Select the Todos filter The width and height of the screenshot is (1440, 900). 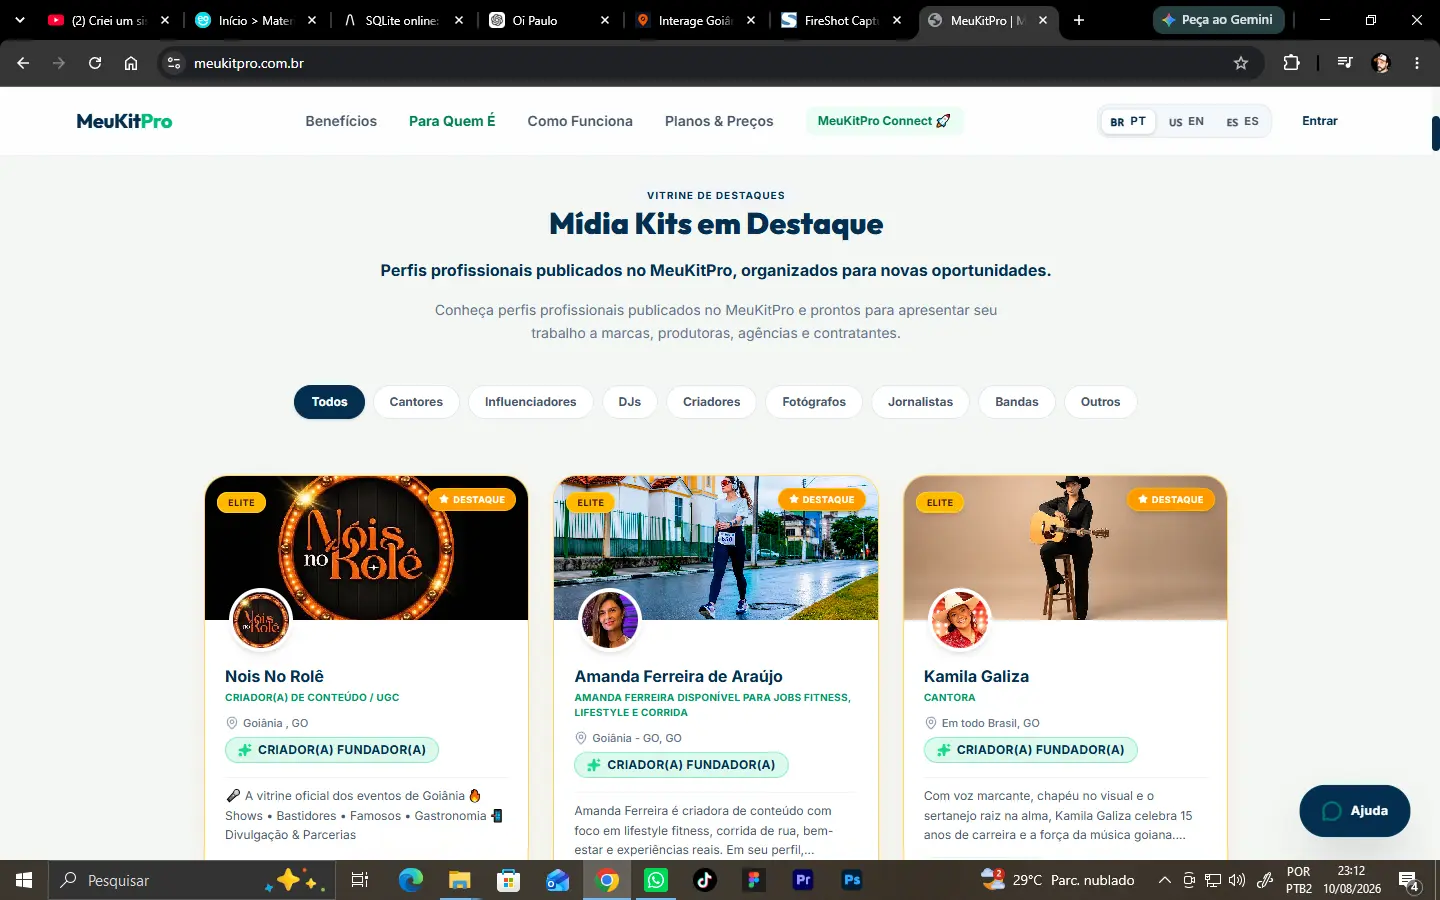point(329,402)
